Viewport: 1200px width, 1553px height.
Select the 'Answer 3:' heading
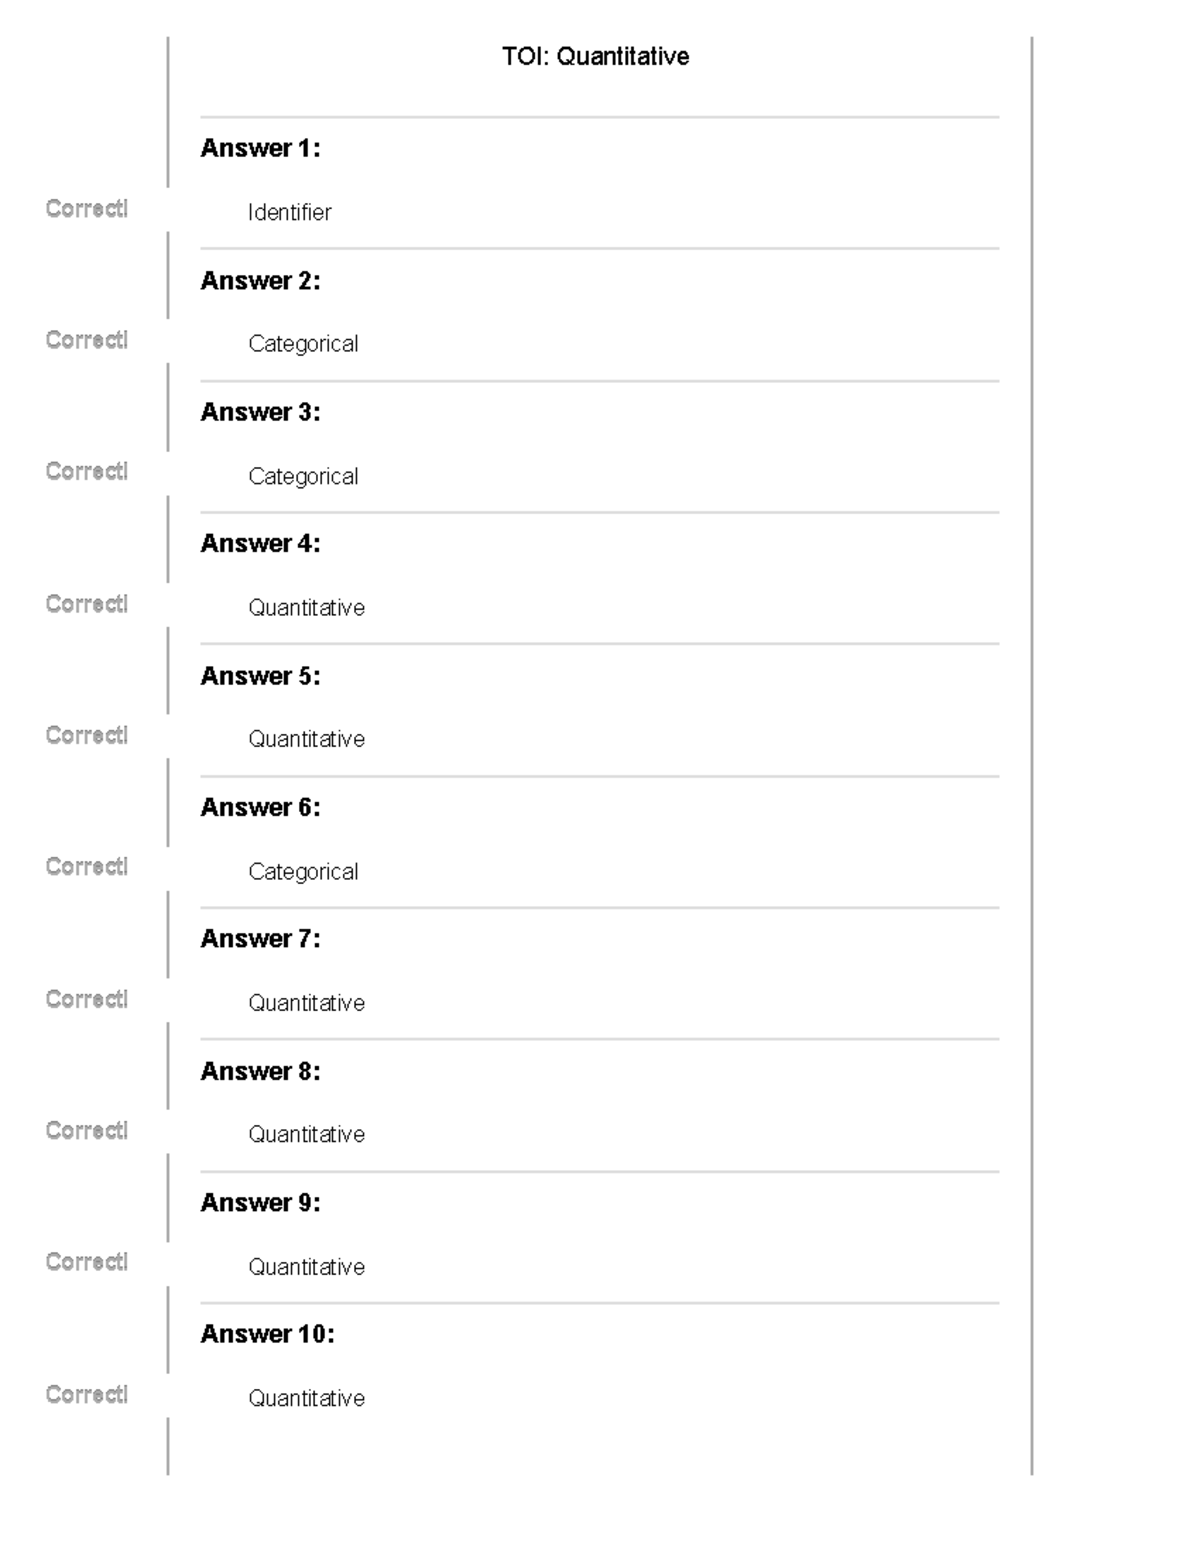point(260,412)
